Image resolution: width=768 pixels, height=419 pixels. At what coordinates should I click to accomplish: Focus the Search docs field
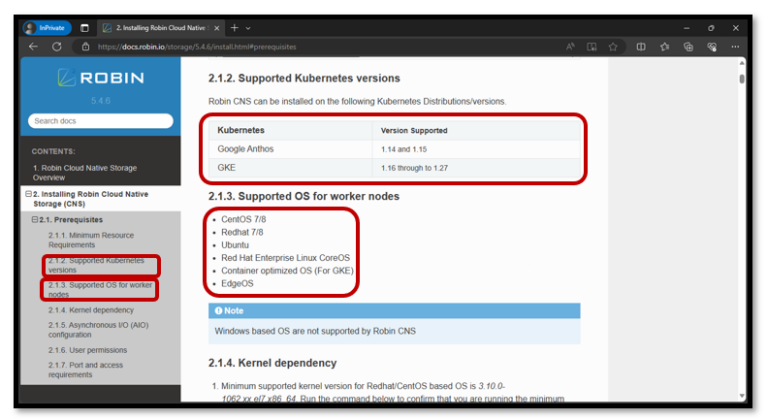coord(100,121)
